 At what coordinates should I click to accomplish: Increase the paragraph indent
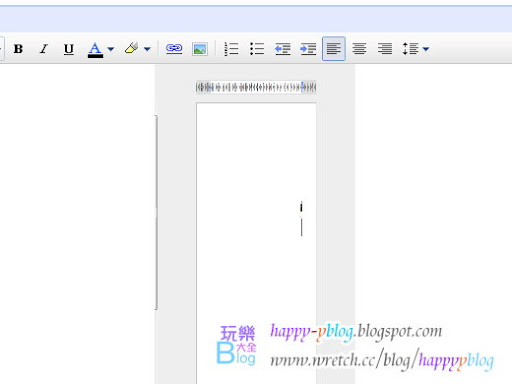(308, 49)
